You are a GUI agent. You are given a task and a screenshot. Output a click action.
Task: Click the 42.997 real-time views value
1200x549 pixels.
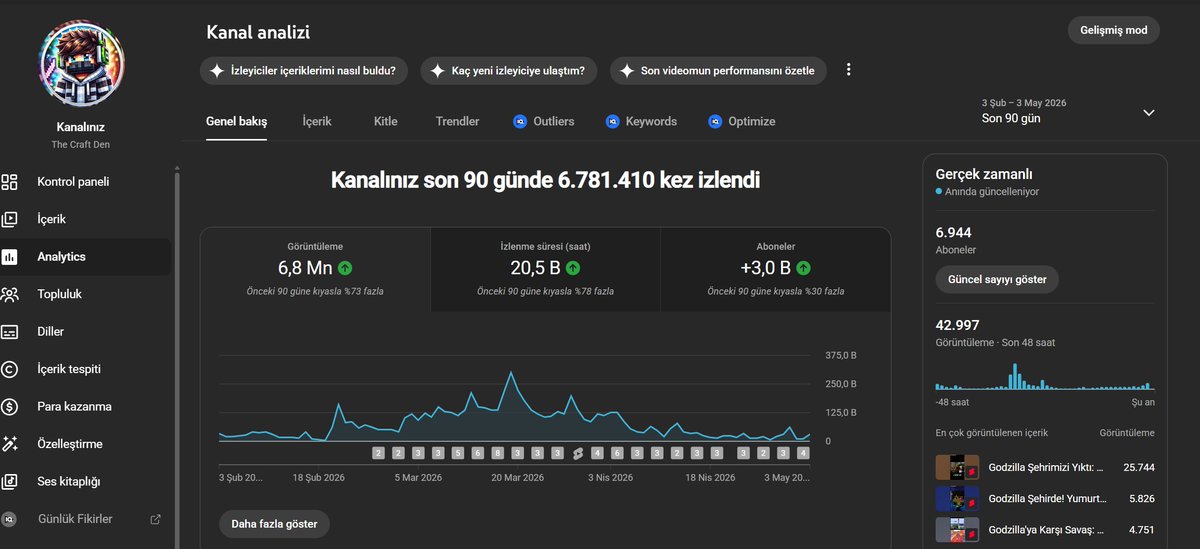click(x=957, y=325)
